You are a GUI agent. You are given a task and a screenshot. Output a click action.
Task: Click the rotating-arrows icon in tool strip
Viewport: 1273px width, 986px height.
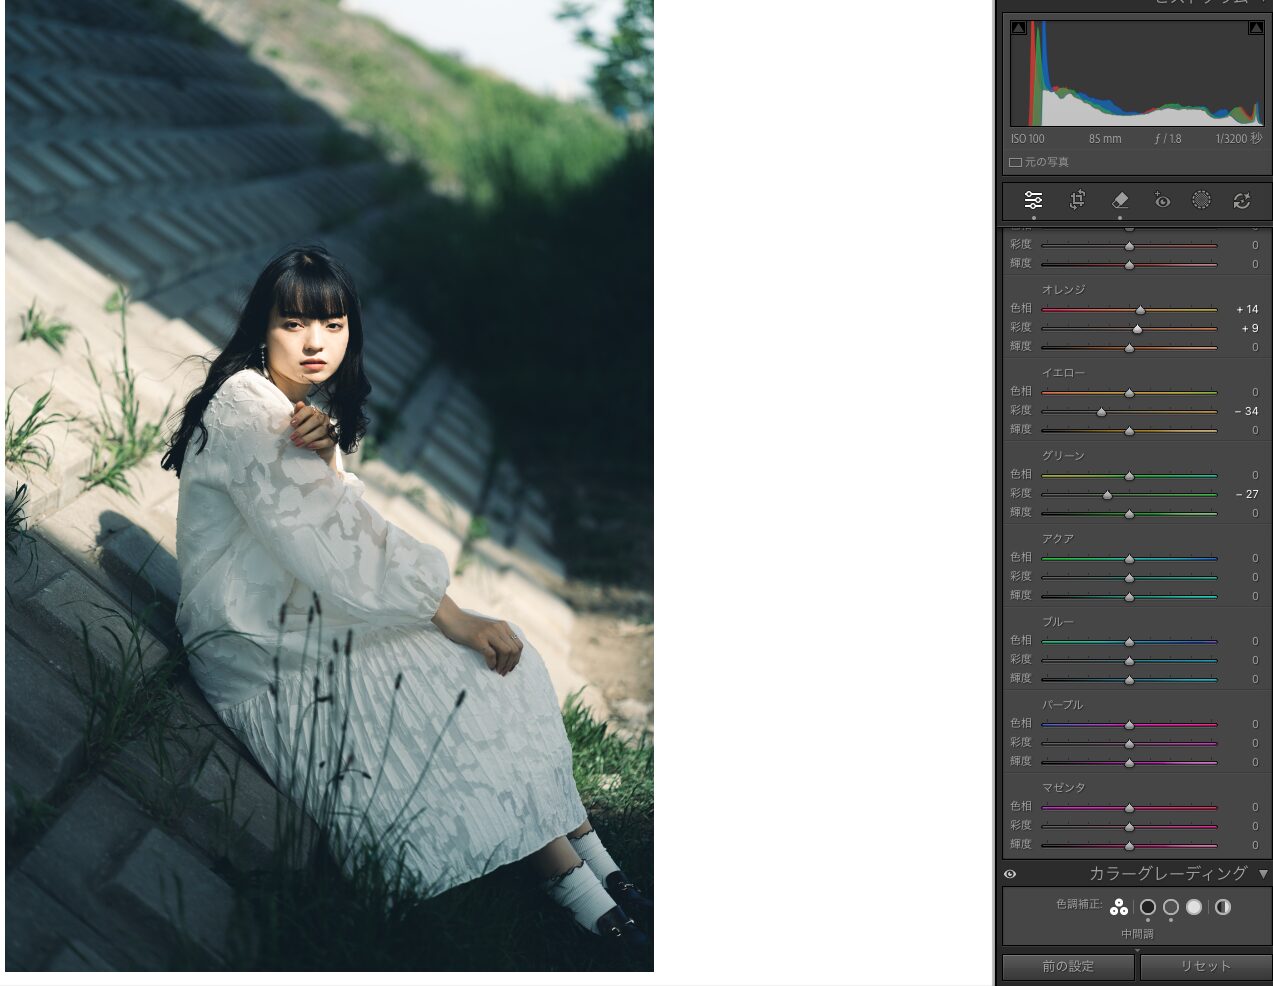tap(1242, 200)
